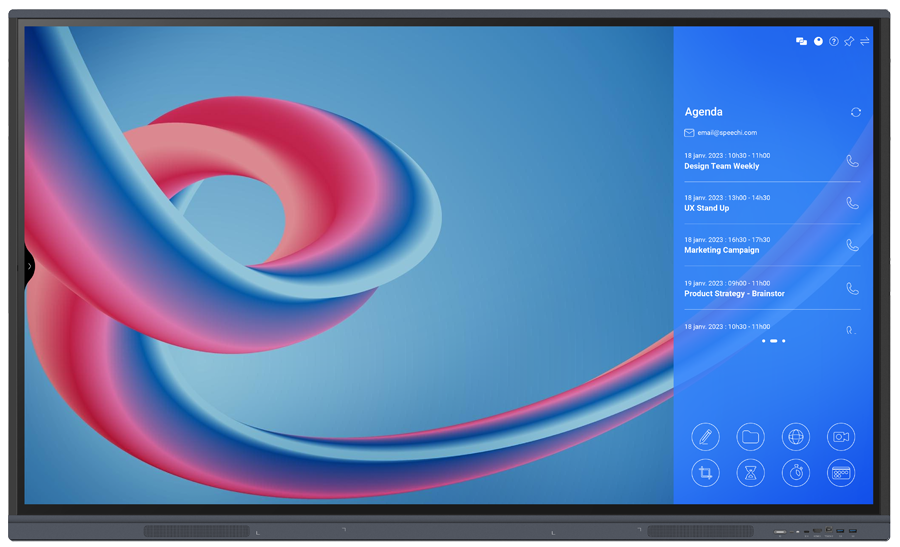Image resolution: width=900 pixels, height=547 pixels.
Task: Open the hourglass timer tool
Action: coord(750,473)
